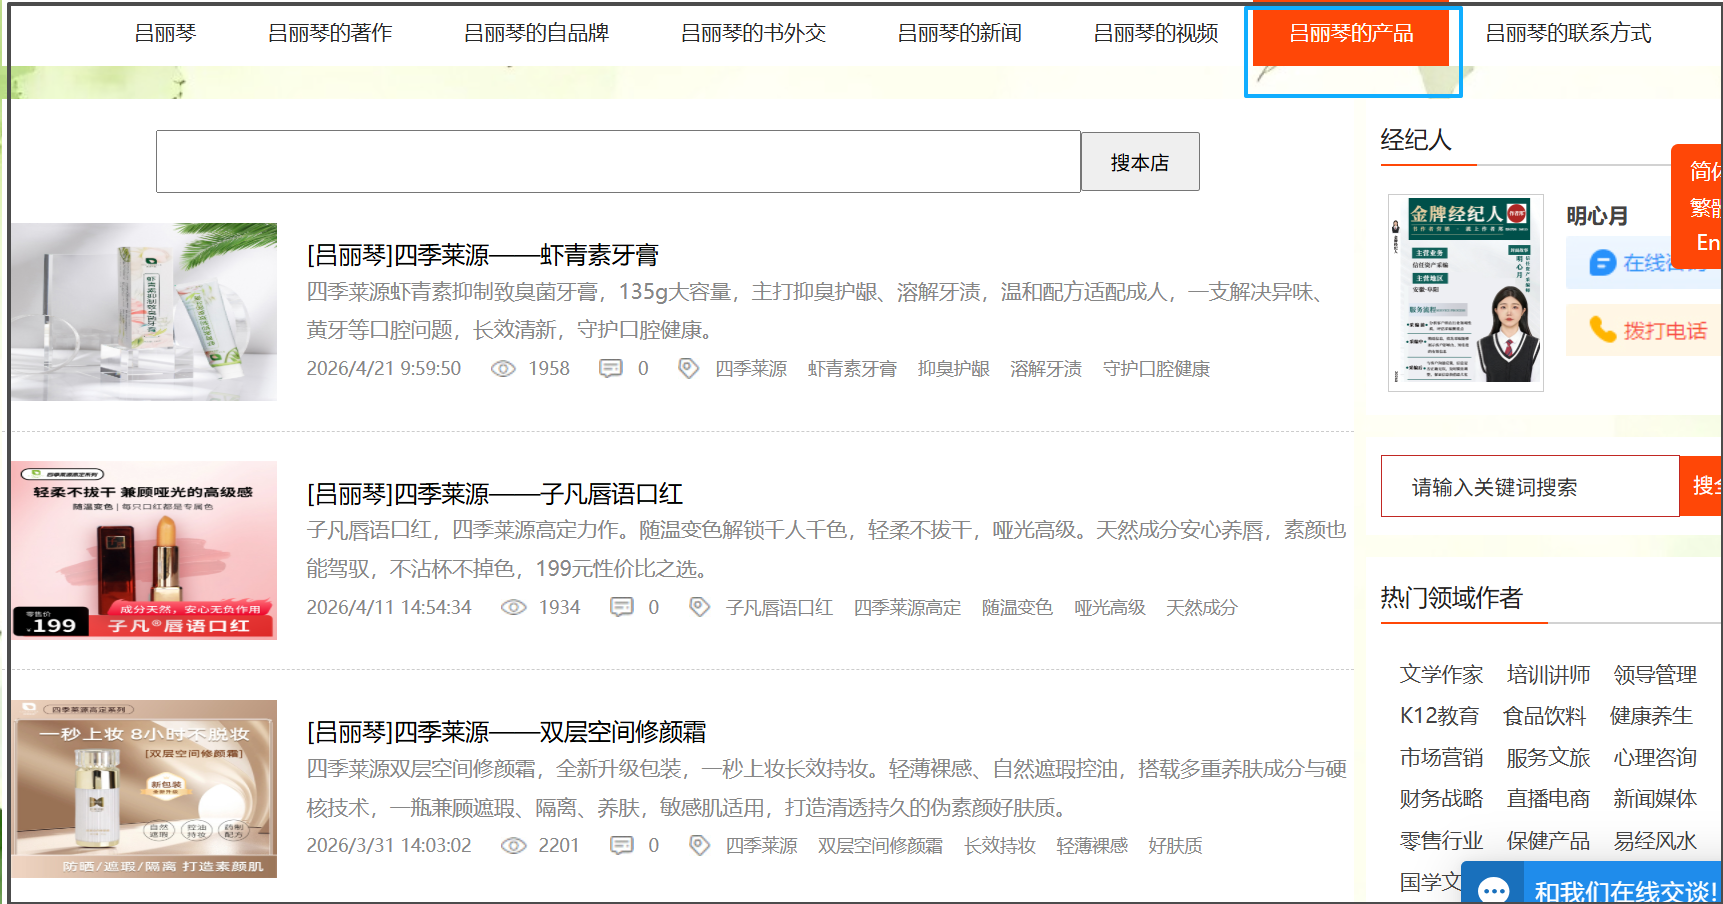The image size is (1723, 904).
Task: Switch to 吕丽琴的著作 tab
Action: tap(330, 34)
